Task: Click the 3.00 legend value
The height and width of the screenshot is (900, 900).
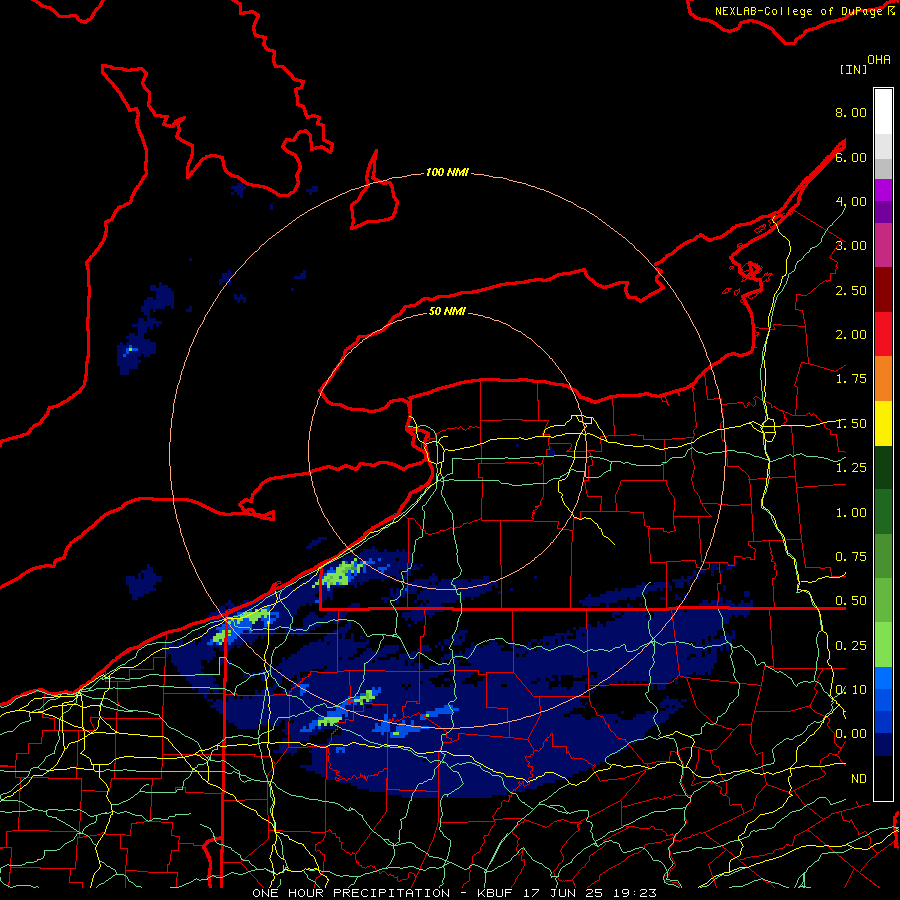Action: click(x=851, y=246)
